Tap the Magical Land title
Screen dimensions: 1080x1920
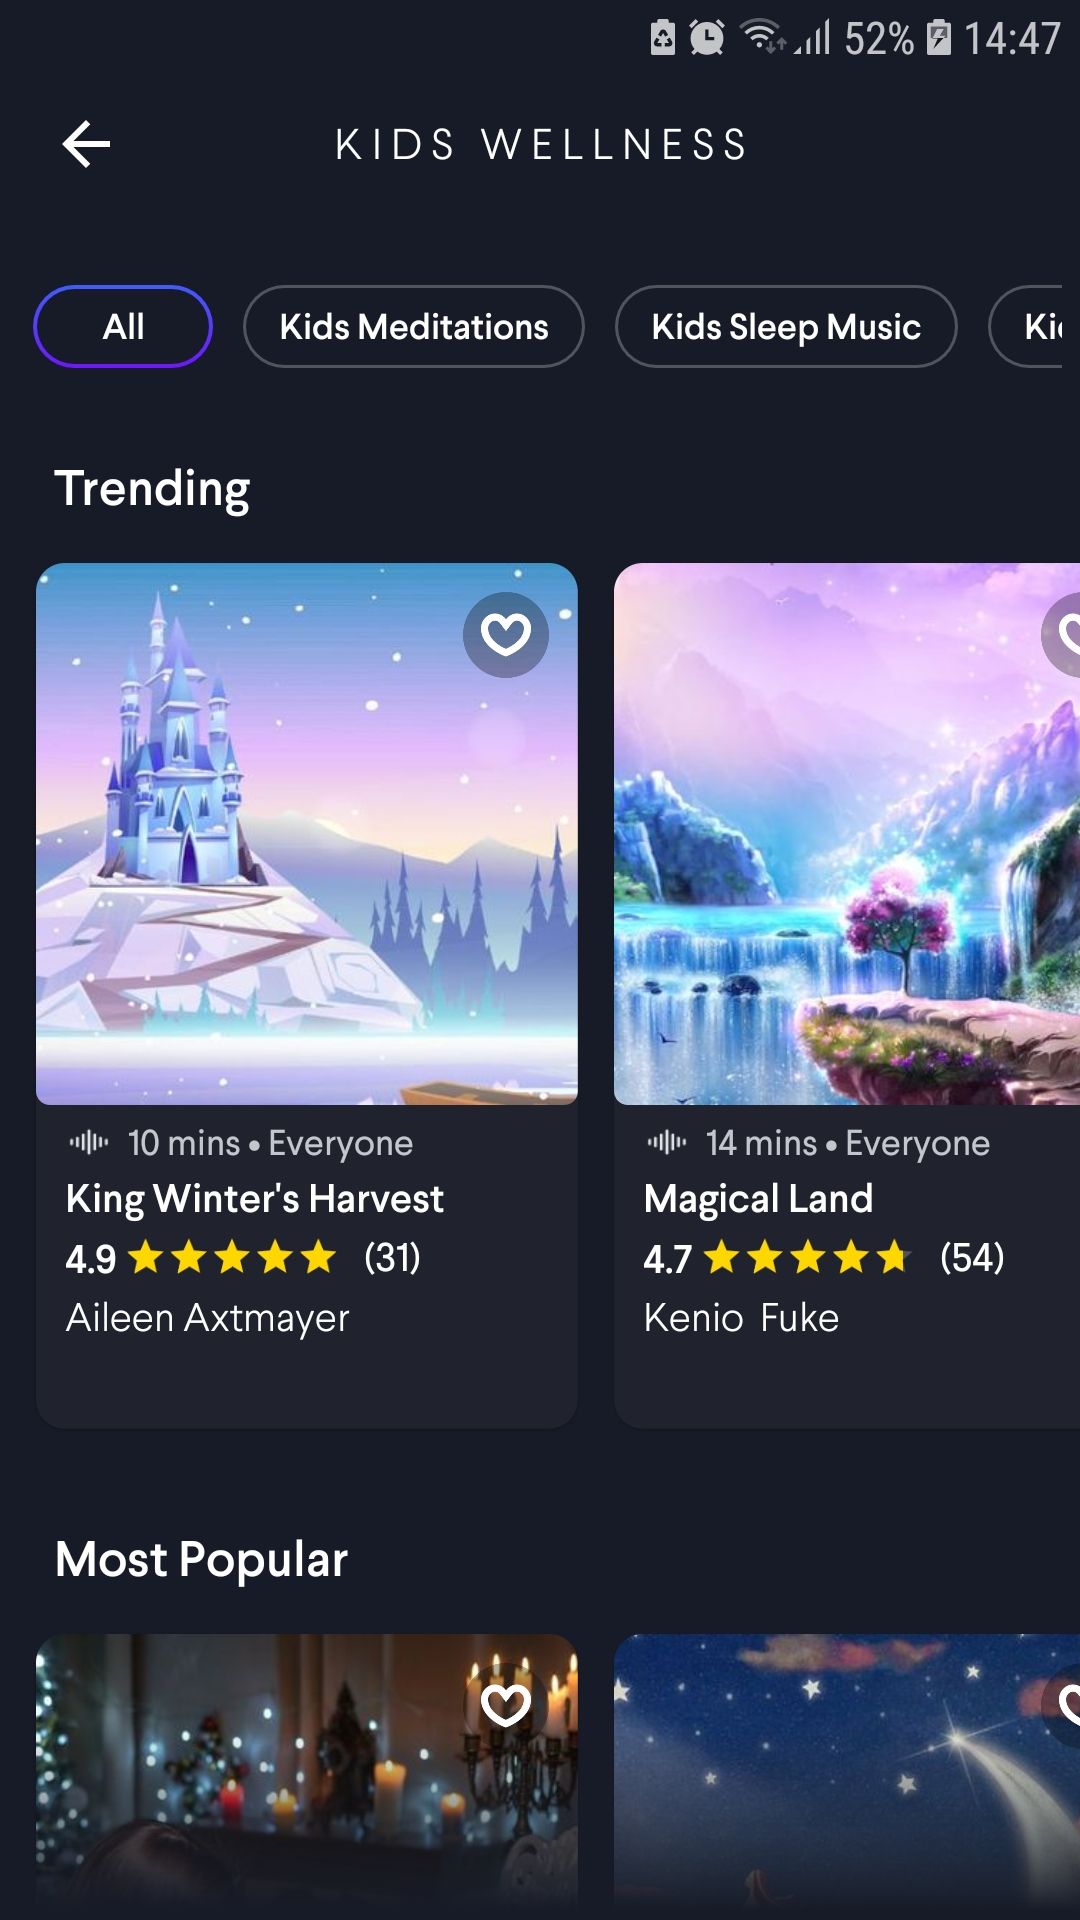coord(759,1199)
